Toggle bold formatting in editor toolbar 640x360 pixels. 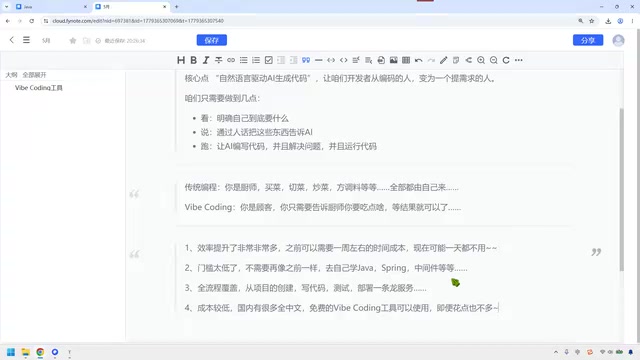[x=193, y=60]
